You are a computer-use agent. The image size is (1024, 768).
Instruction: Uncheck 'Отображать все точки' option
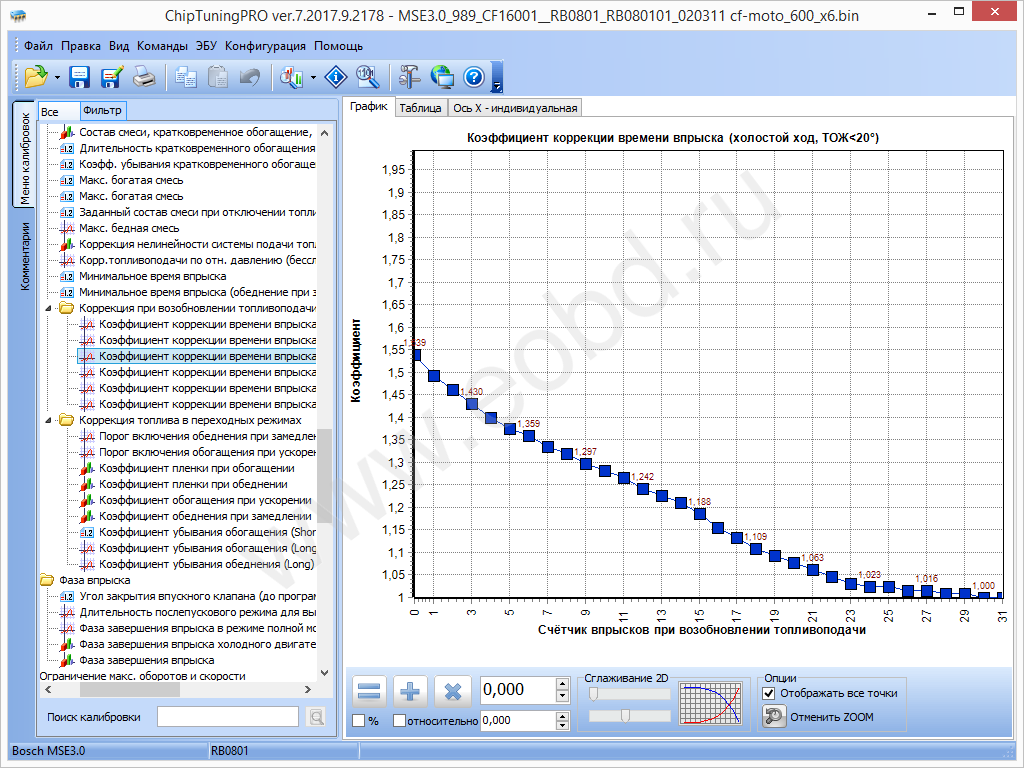click(x=768, y=693)
